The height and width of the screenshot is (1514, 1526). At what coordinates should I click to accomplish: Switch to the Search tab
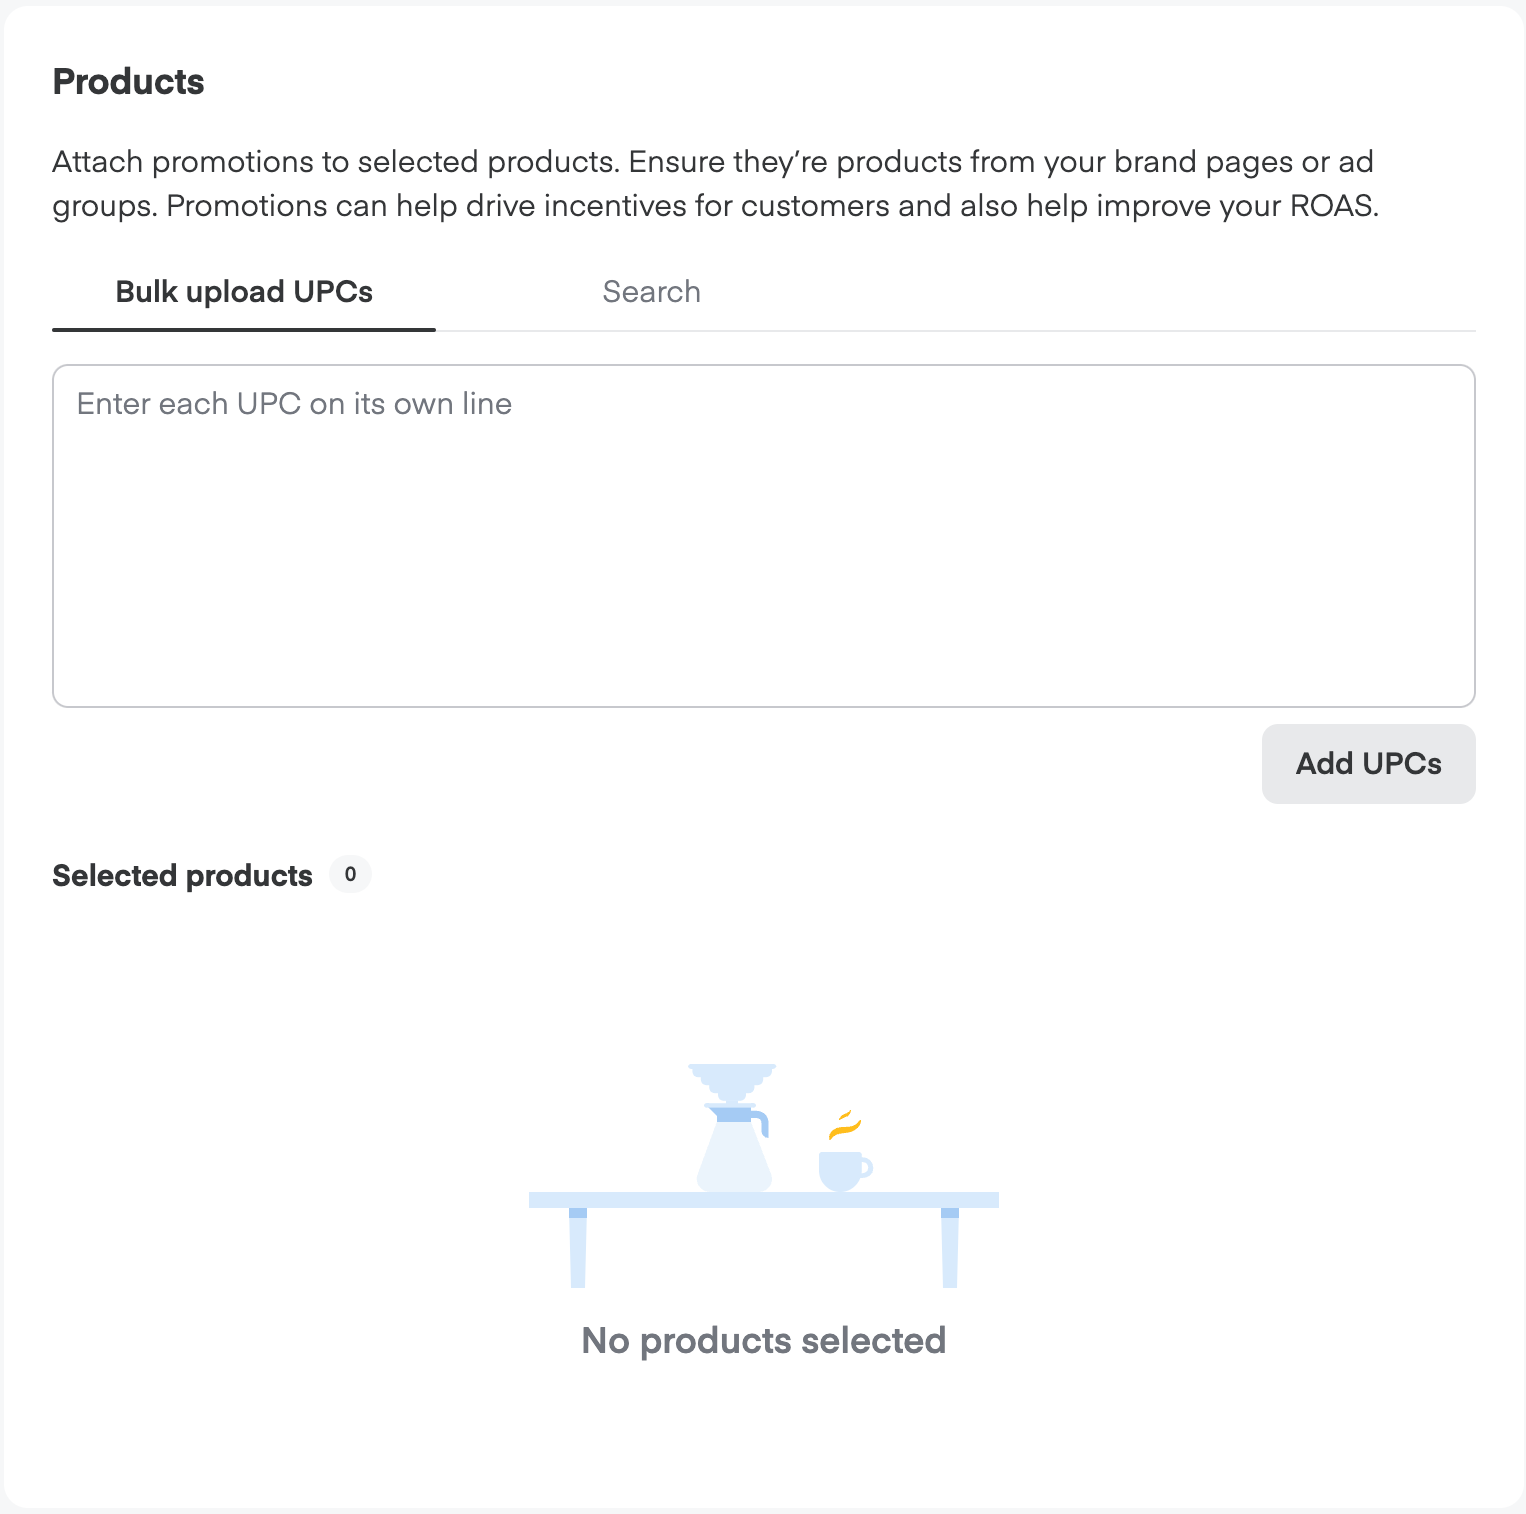(x=651, y=291)
